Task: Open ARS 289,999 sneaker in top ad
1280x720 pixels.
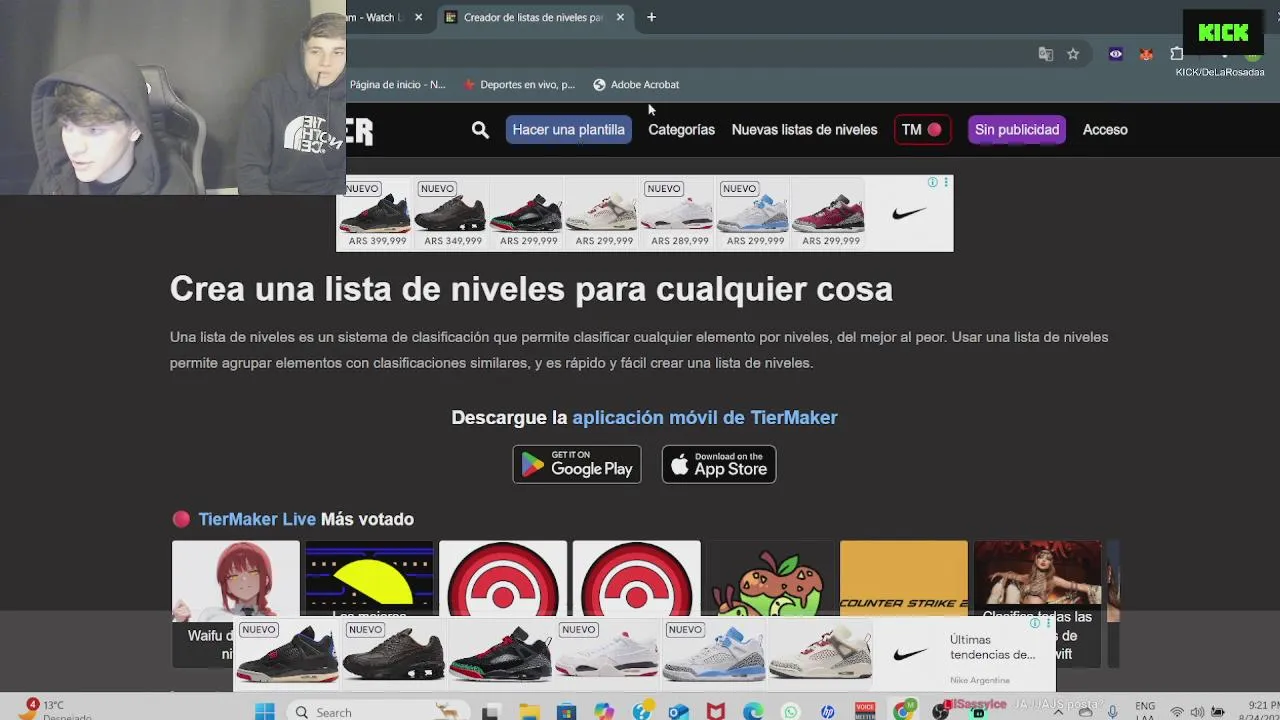Action: tap(679, 213)
